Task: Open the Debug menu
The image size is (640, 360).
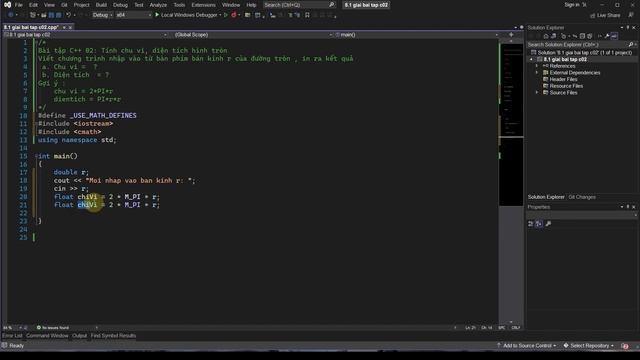Action: click(120, 5)
